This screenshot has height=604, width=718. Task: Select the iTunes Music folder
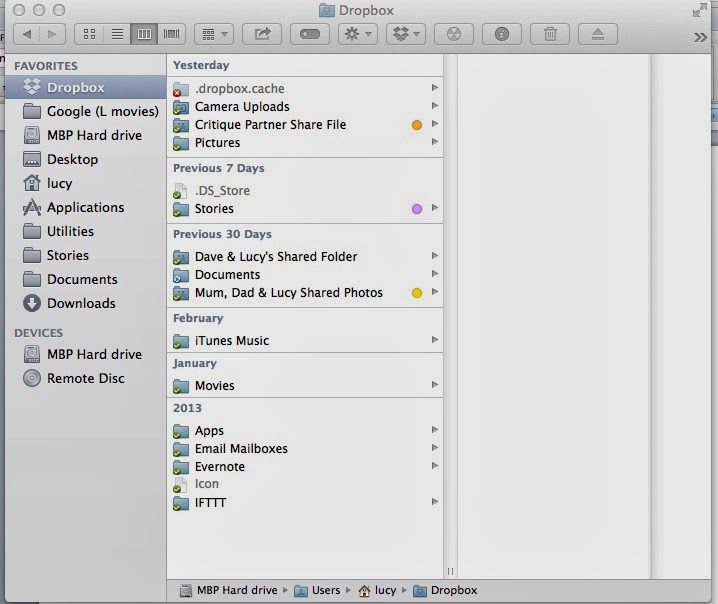click(305, 341)
